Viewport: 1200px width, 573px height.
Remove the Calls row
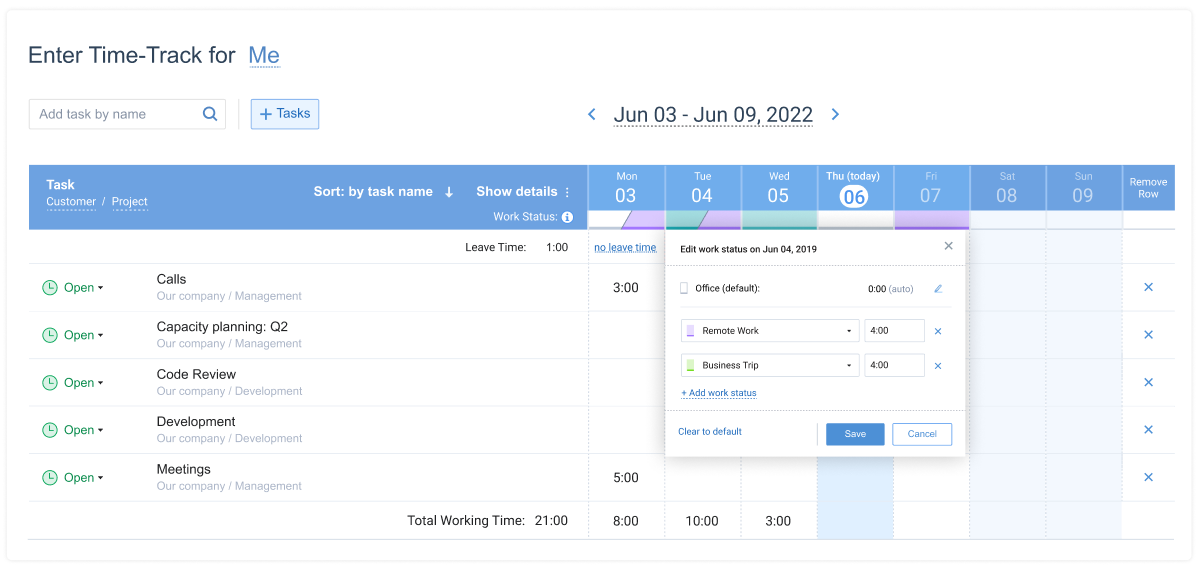coord(1148,287)
